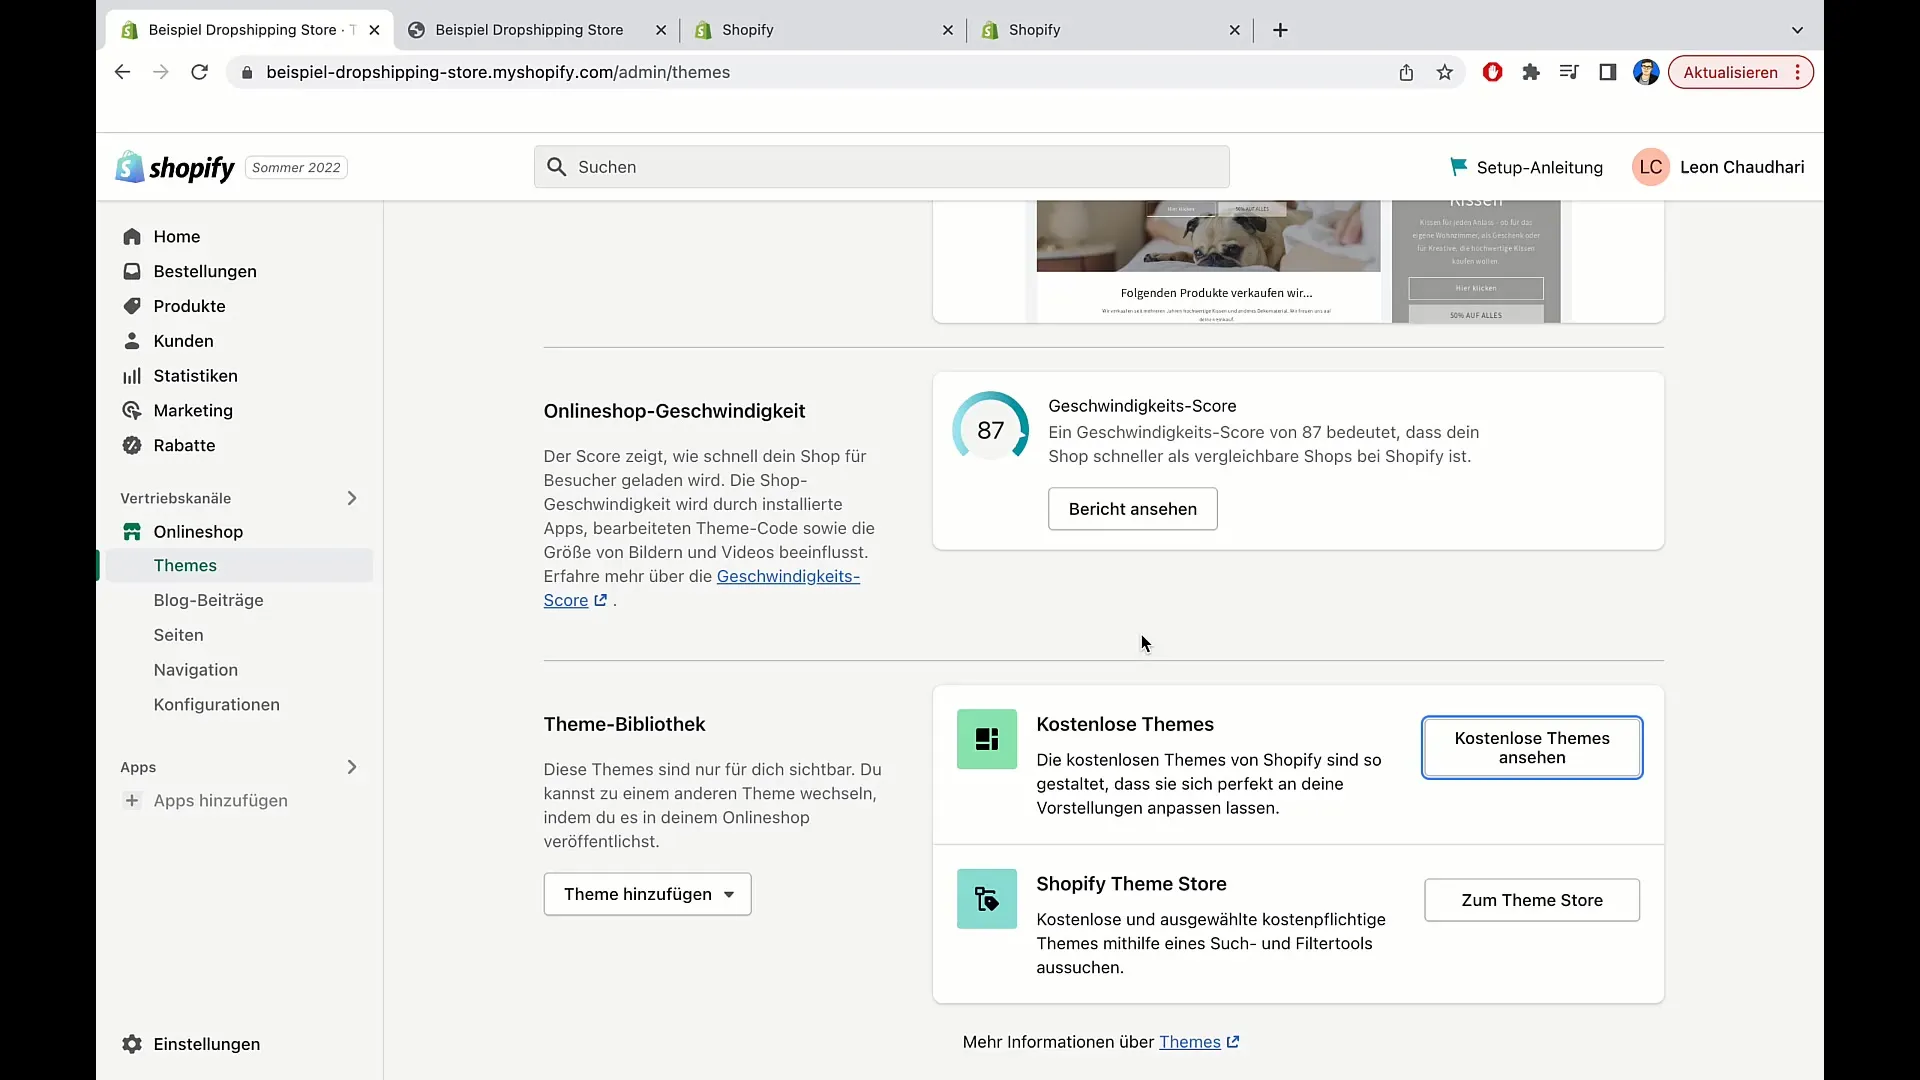The image size is (1920, 1080).
Task: Click Zum Theme Store button
Action: point(1532,898)
